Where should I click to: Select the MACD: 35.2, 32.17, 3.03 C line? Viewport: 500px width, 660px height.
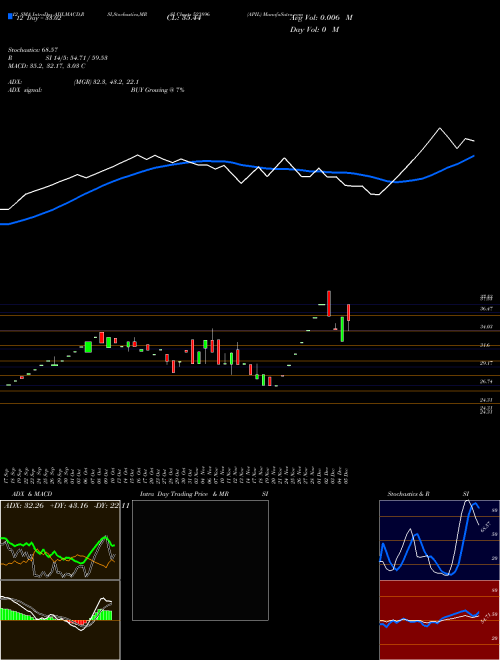point(47,66)
